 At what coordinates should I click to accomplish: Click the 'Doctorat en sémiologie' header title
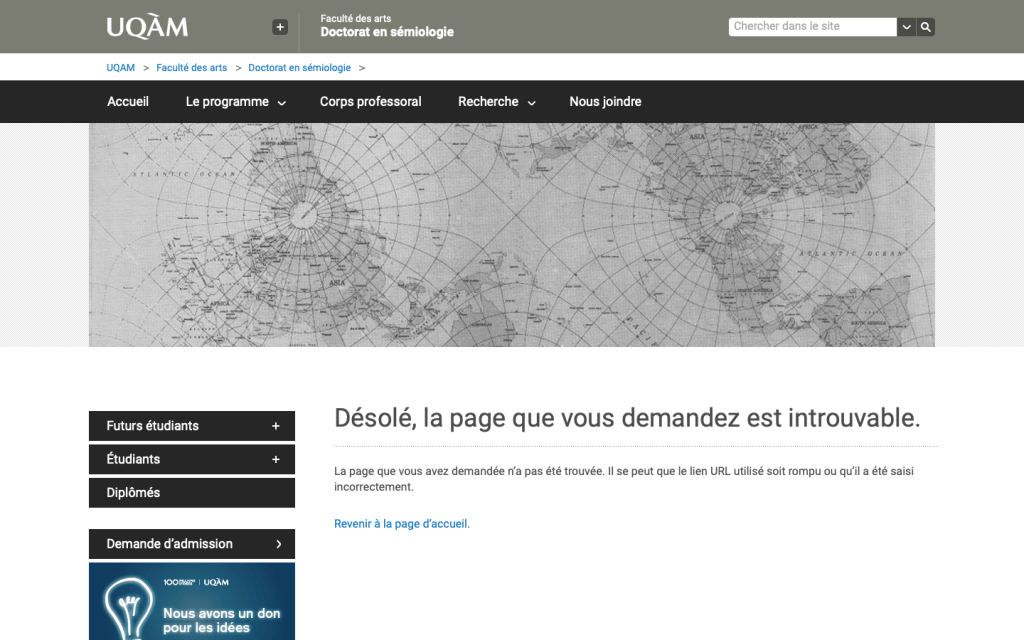[x=386, y=32]
